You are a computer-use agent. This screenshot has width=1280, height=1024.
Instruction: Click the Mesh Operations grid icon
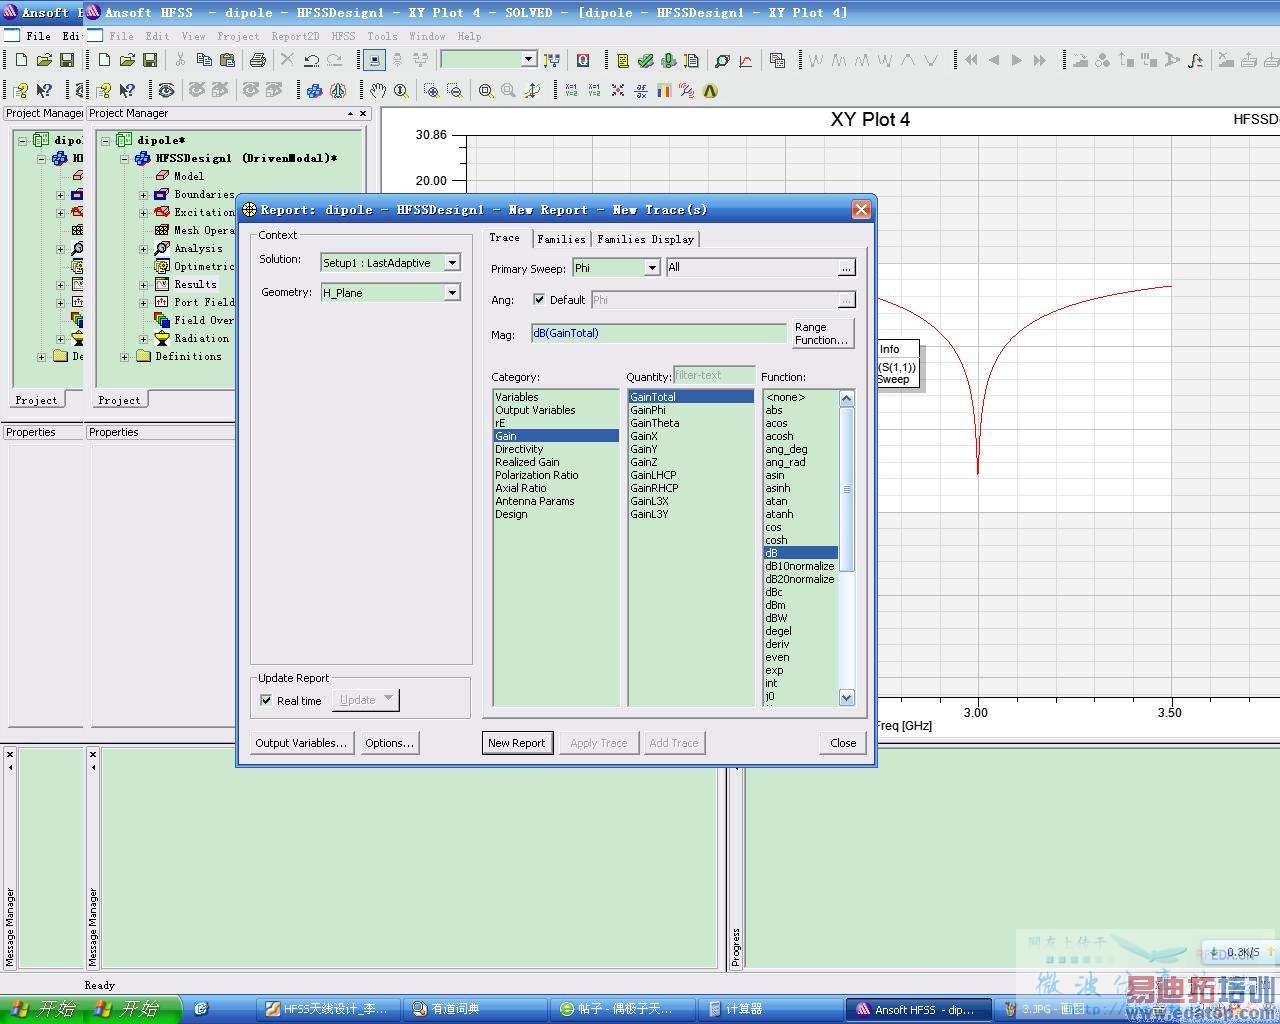tap(162, 230)
